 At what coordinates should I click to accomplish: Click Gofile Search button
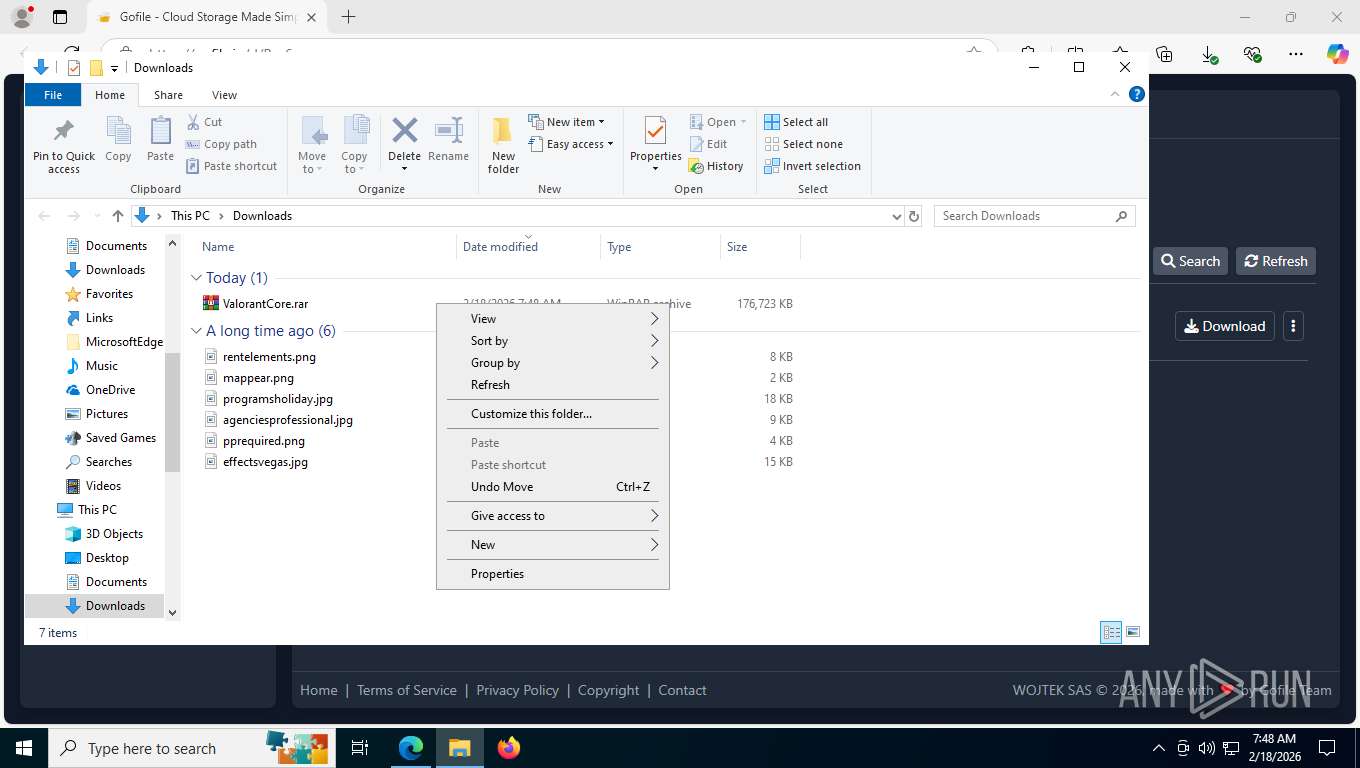coord(1190,261)
